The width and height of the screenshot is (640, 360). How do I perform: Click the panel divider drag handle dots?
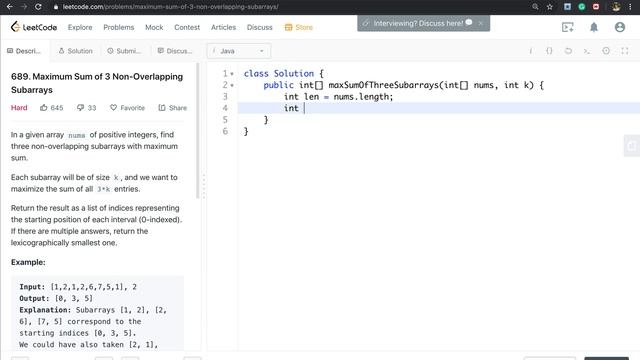point(203,186)
